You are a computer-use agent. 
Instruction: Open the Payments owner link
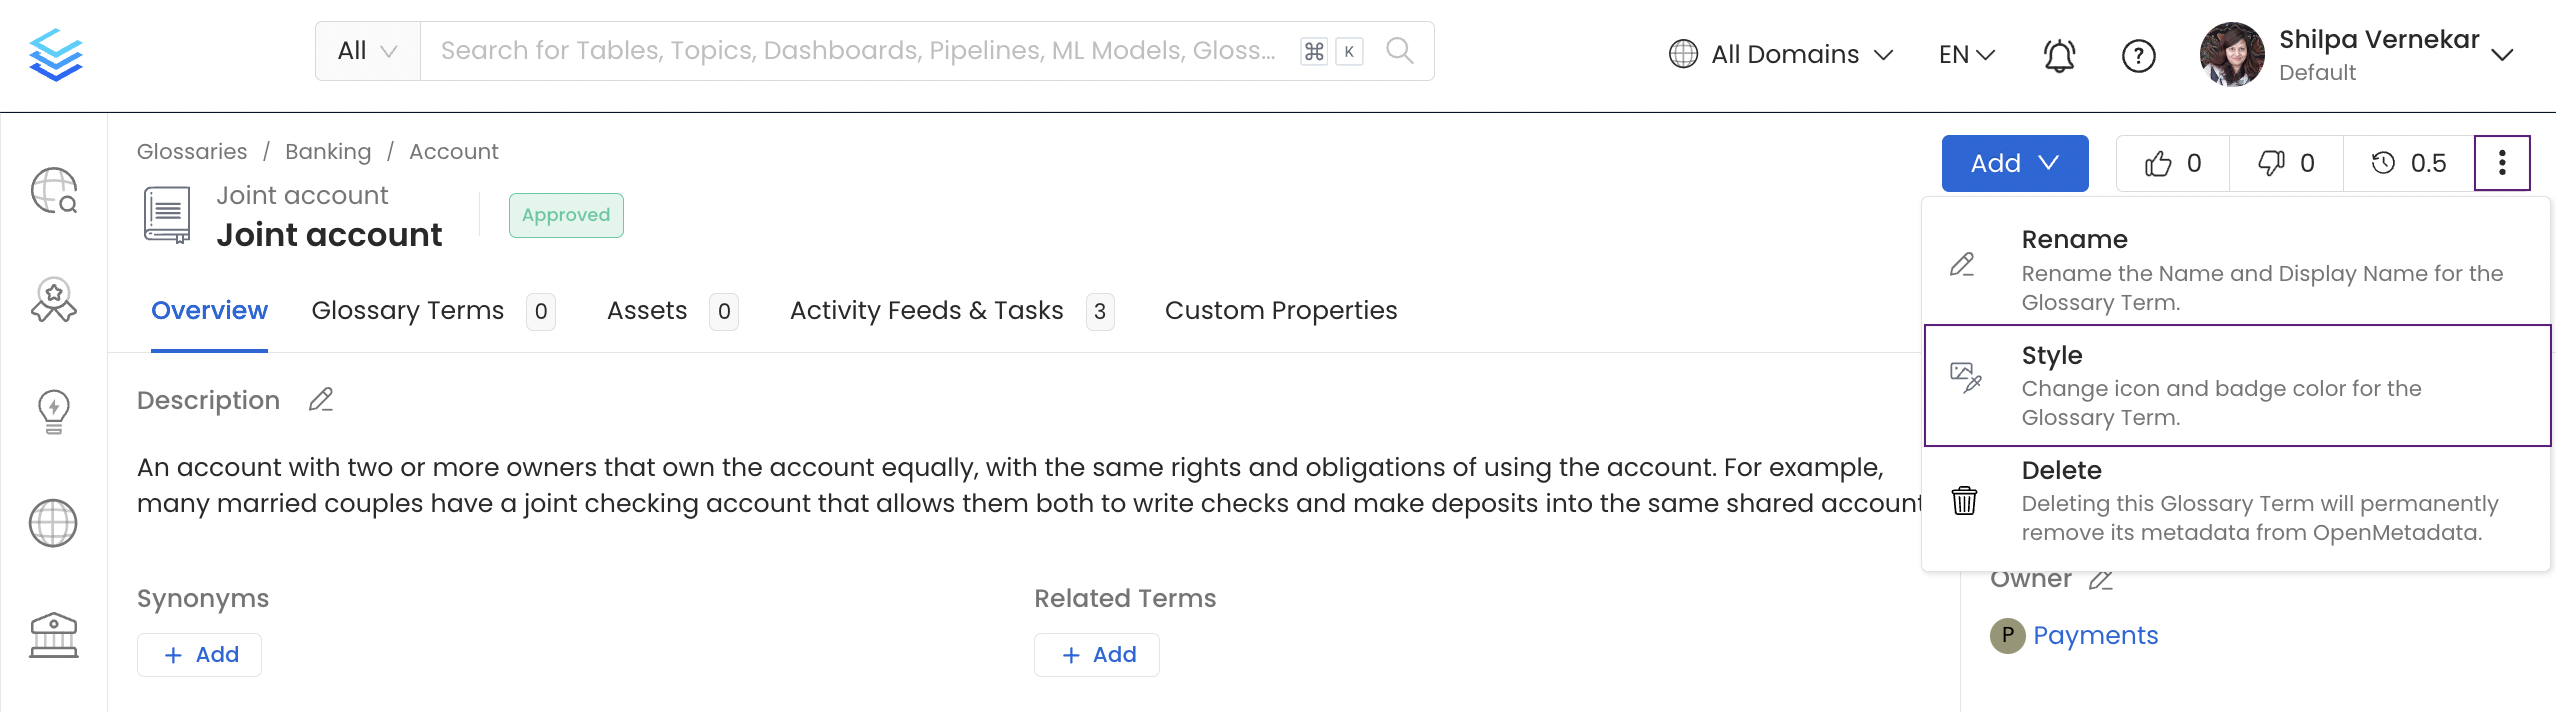tap(2095, 636)
